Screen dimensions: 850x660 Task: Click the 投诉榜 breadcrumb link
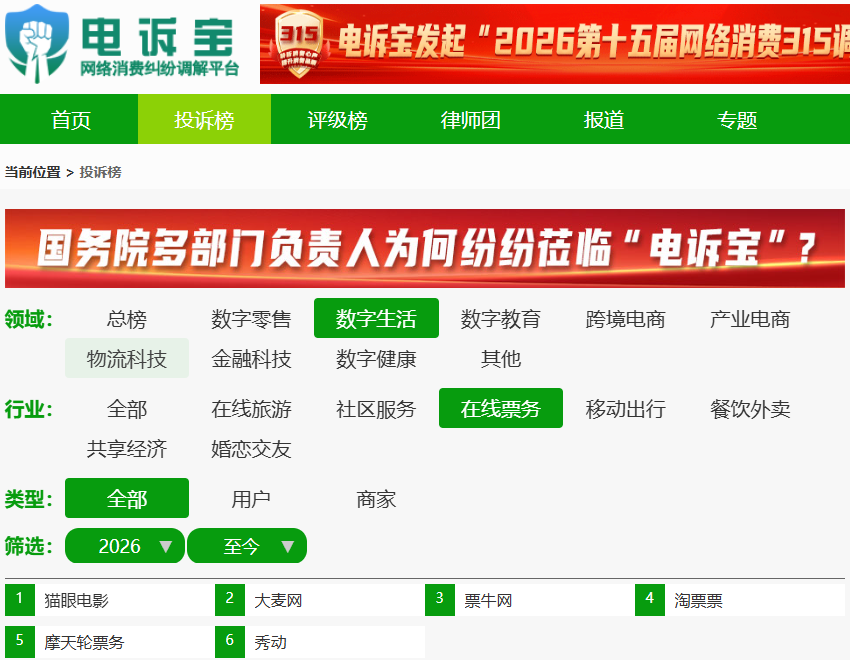click(100, 172)
